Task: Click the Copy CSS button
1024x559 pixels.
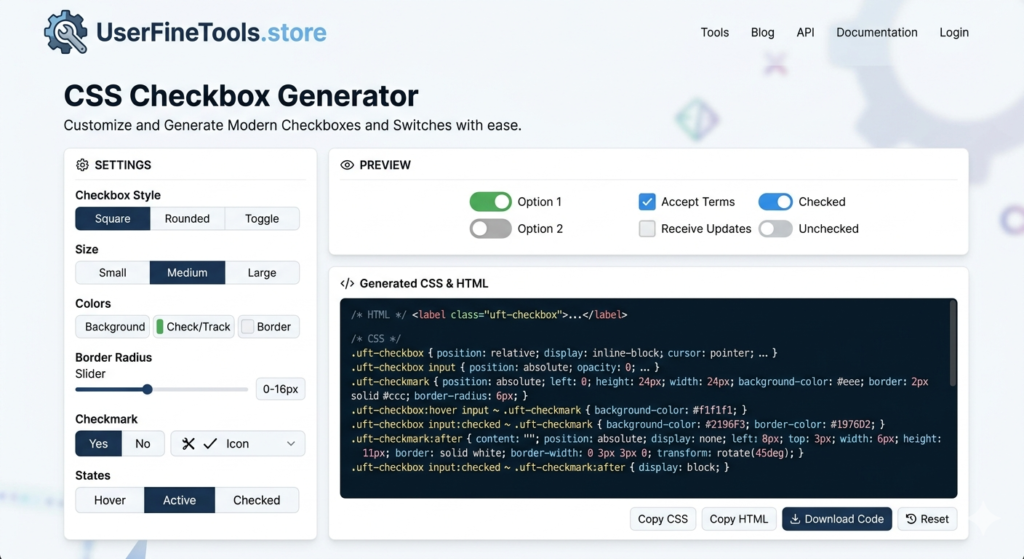Action: point(663,519)
